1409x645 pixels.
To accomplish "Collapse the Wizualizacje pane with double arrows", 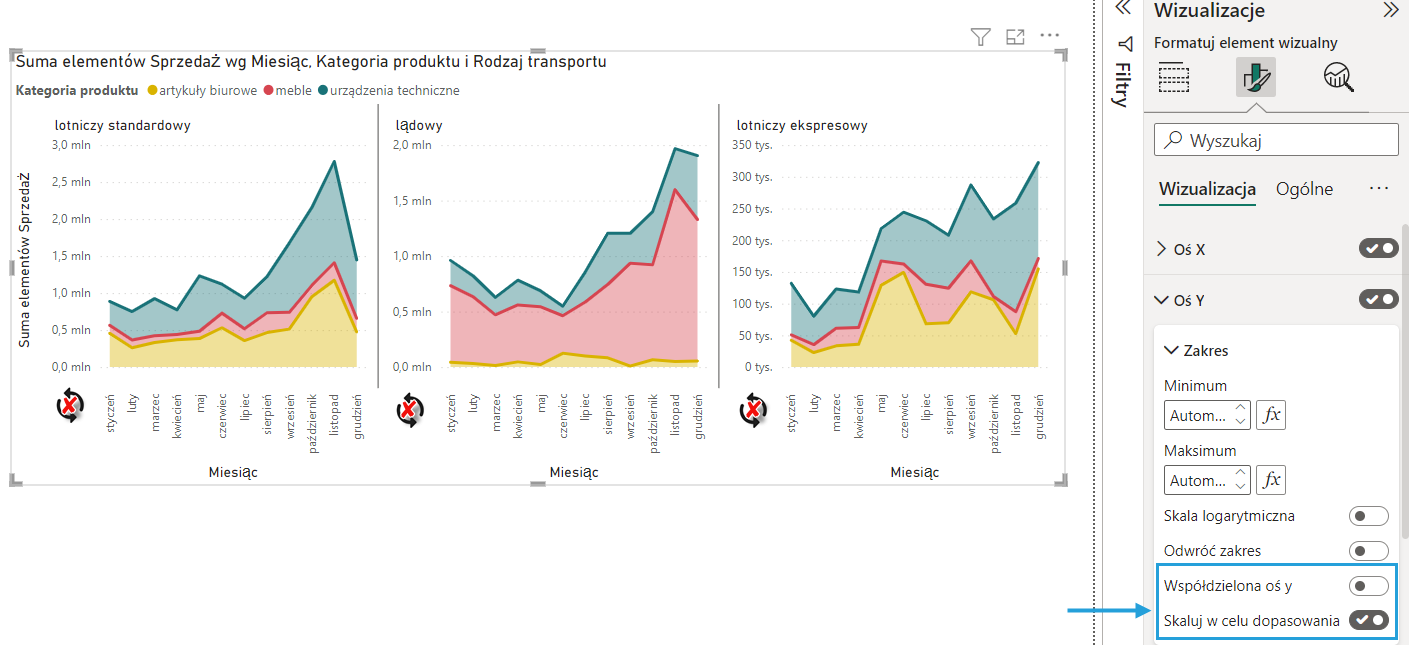I will [1390, 11].
